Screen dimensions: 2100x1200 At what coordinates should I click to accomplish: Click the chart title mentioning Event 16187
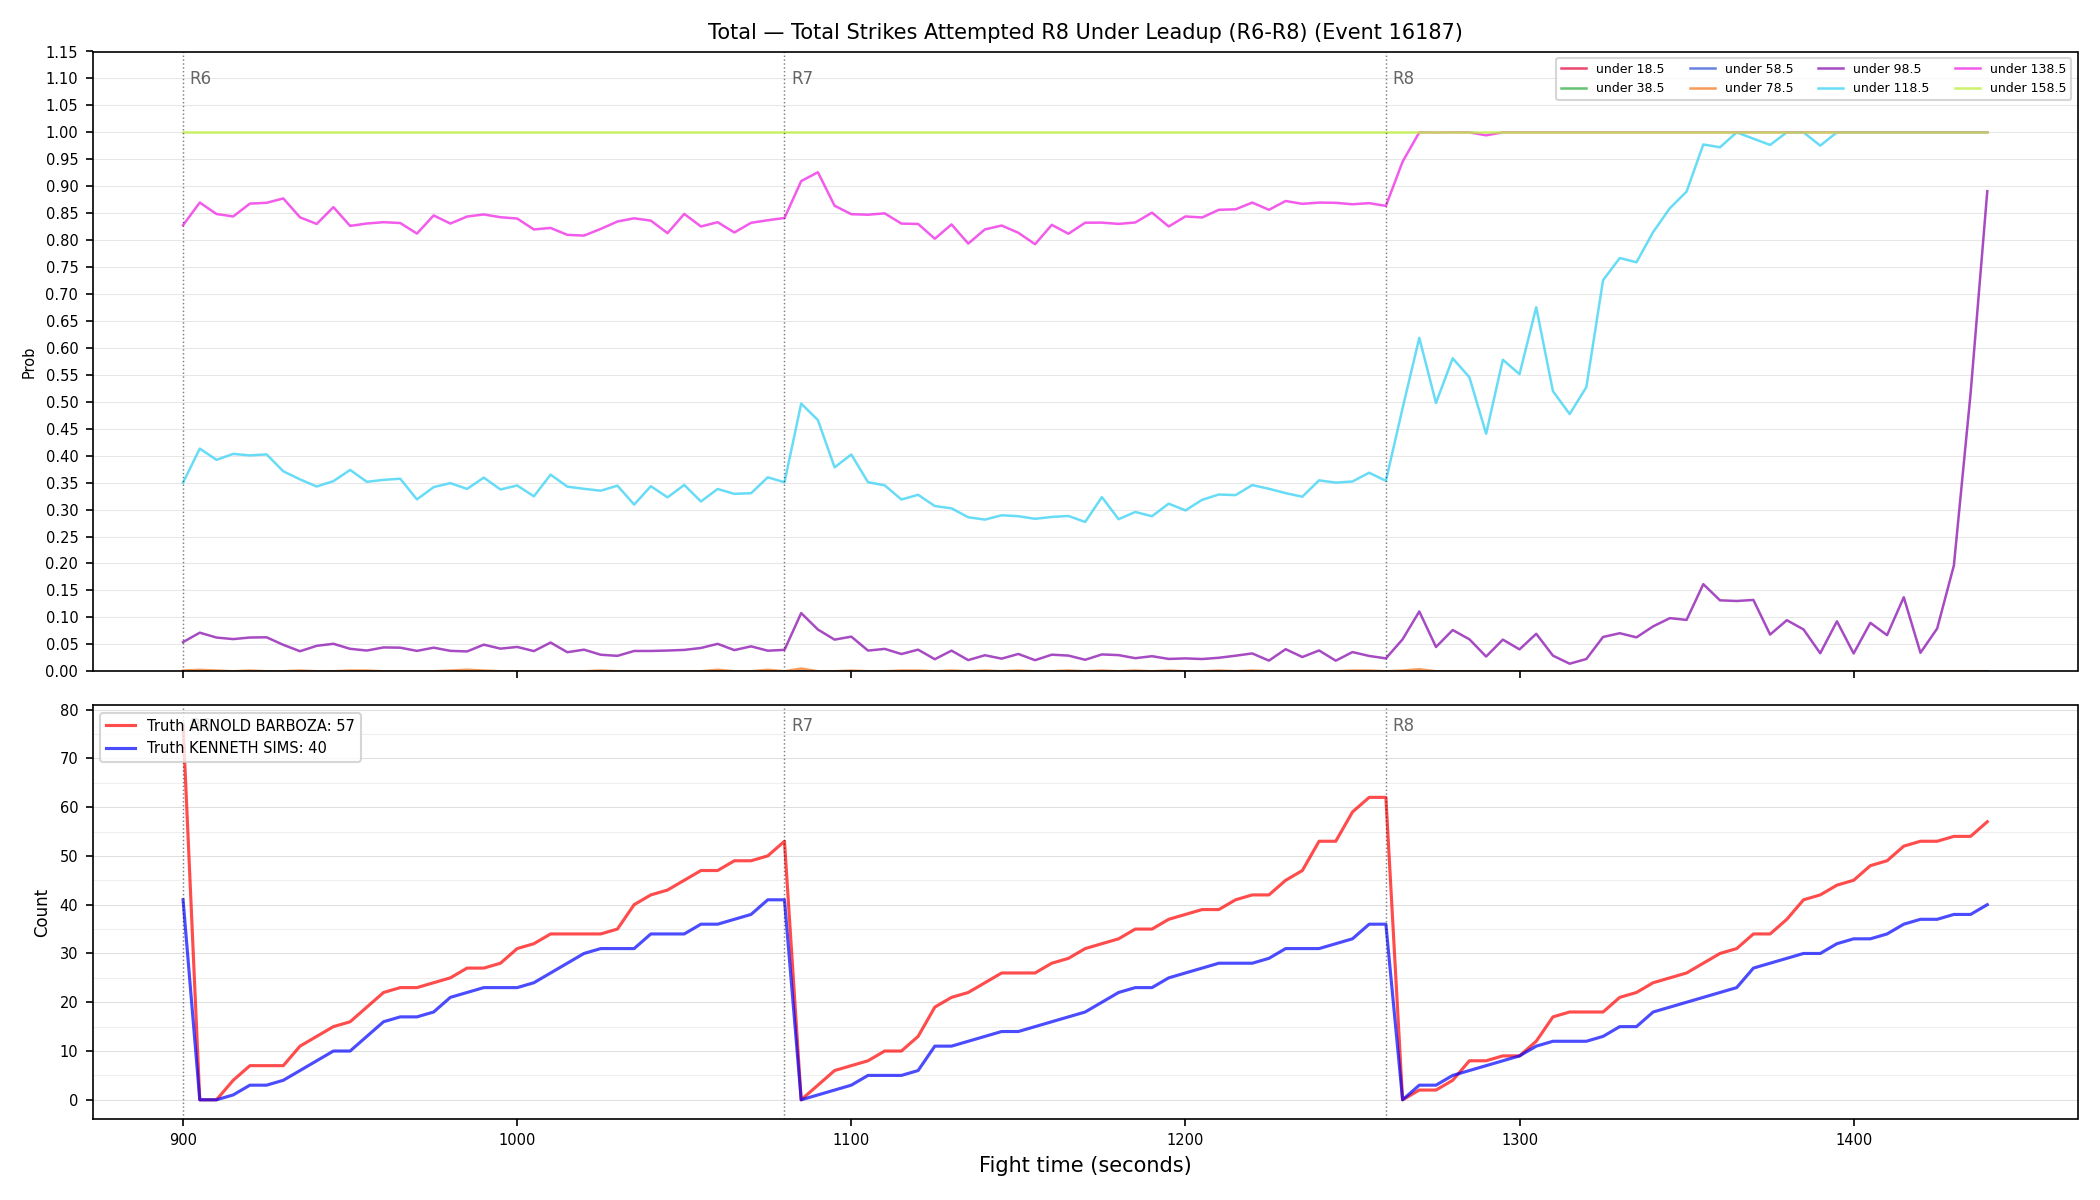(x=1085, y=32)
